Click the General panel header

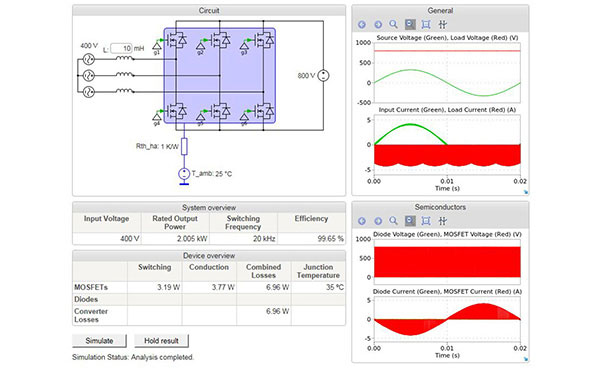tap(440, 10)
